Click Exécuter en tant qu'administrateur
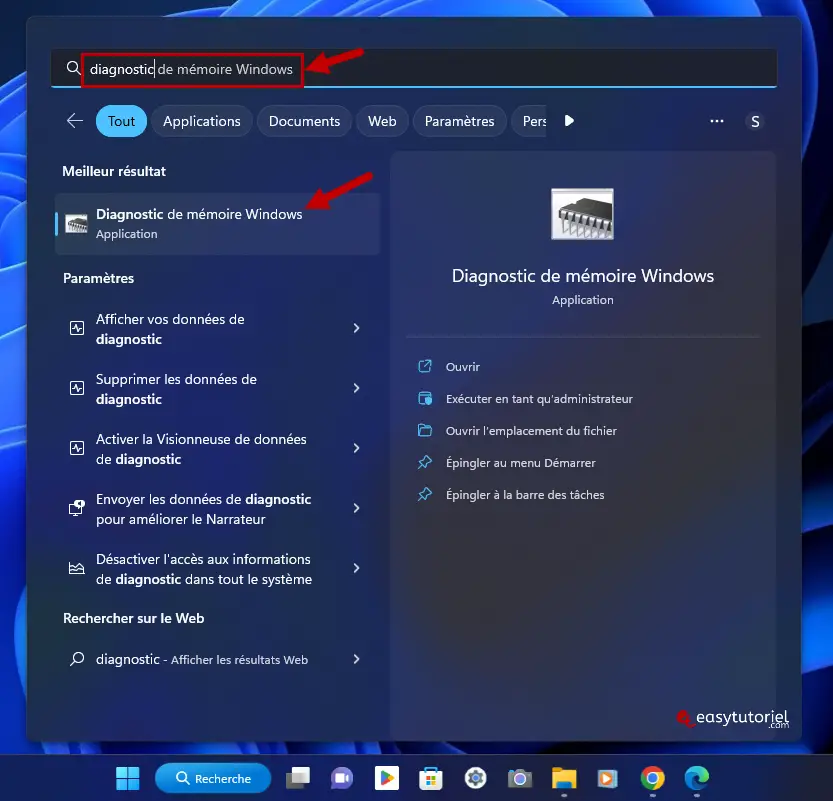 pyautogui.click(x=539, y=399)
